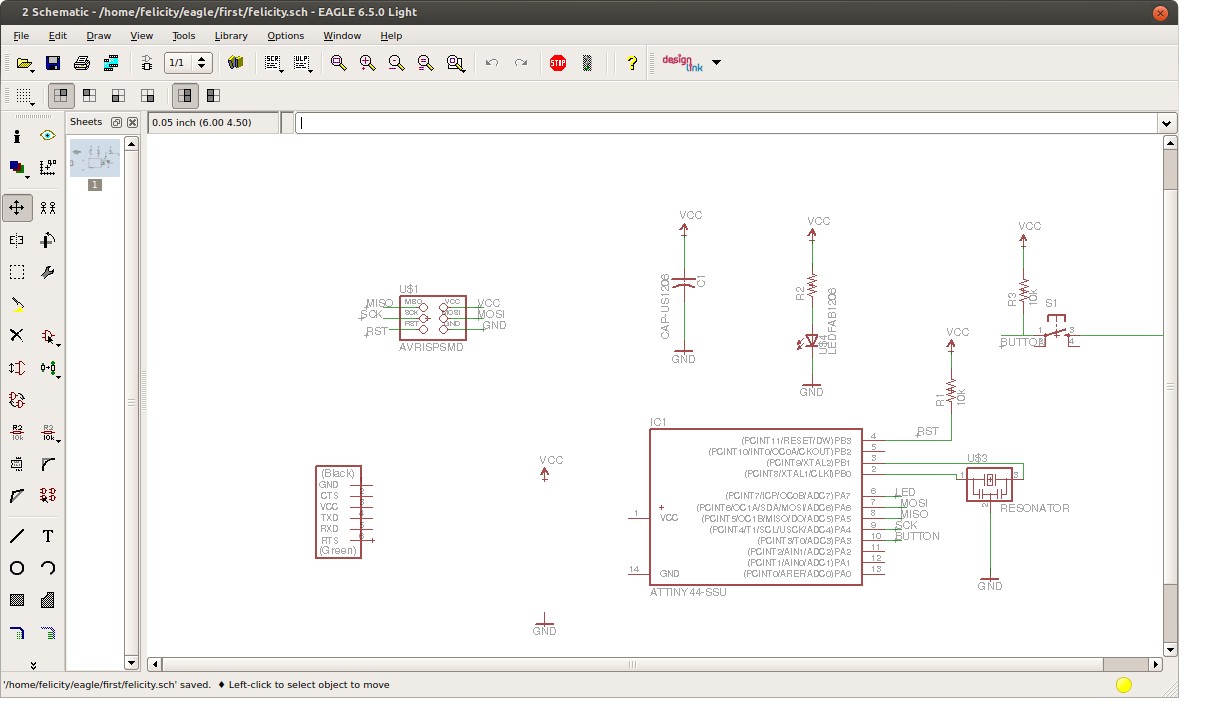Open the Options menu

tap(285, 36)
